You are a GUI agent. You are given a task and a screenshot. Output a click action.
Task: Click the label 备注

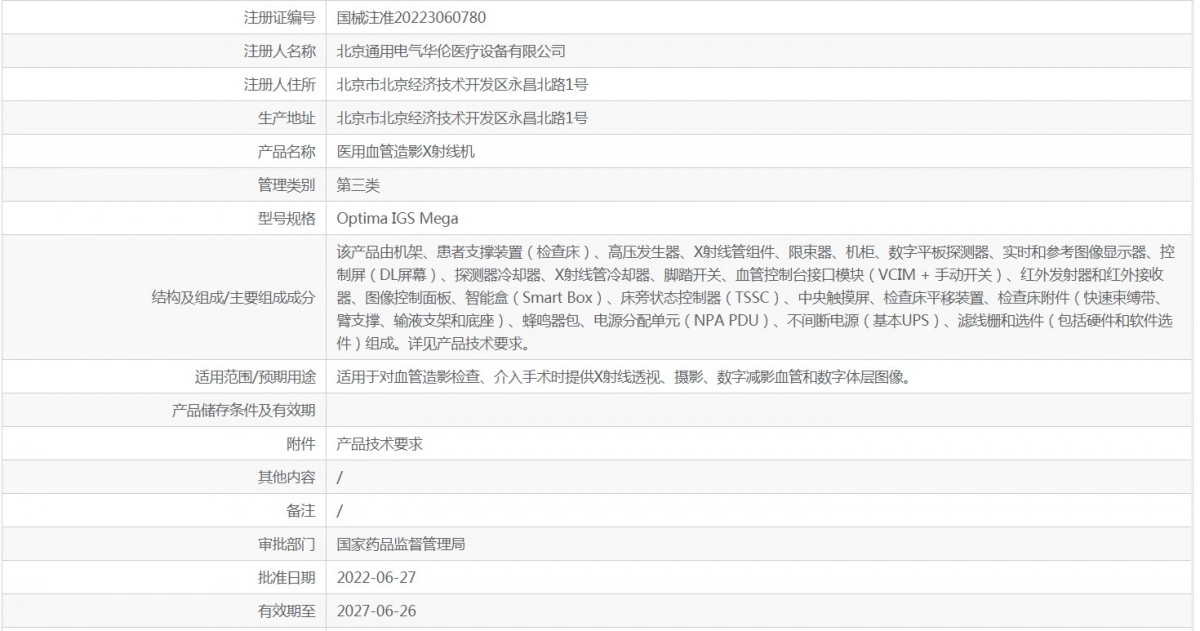(301, 511)
